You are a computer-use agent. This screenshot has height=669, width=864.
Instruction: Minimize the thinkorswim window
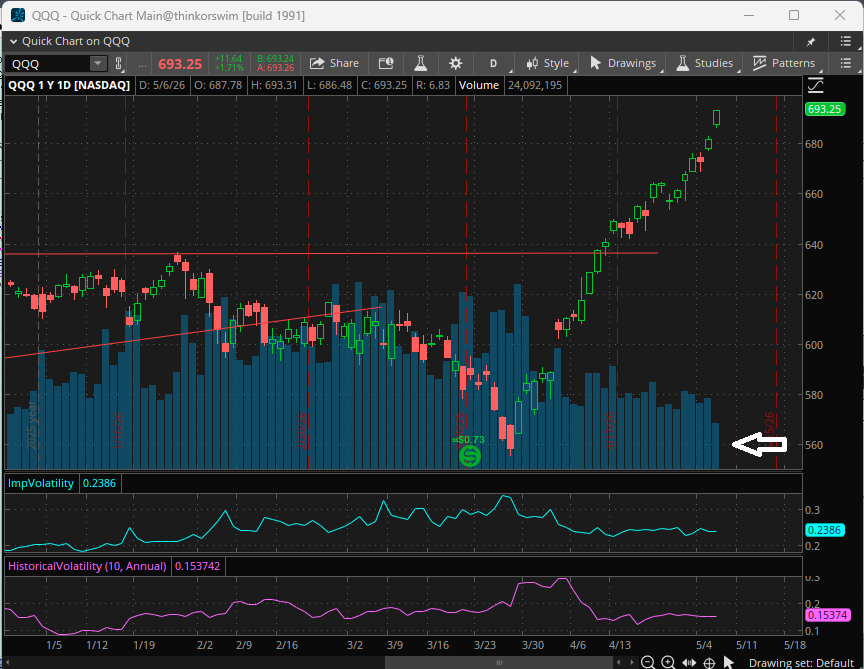[748, 15]
